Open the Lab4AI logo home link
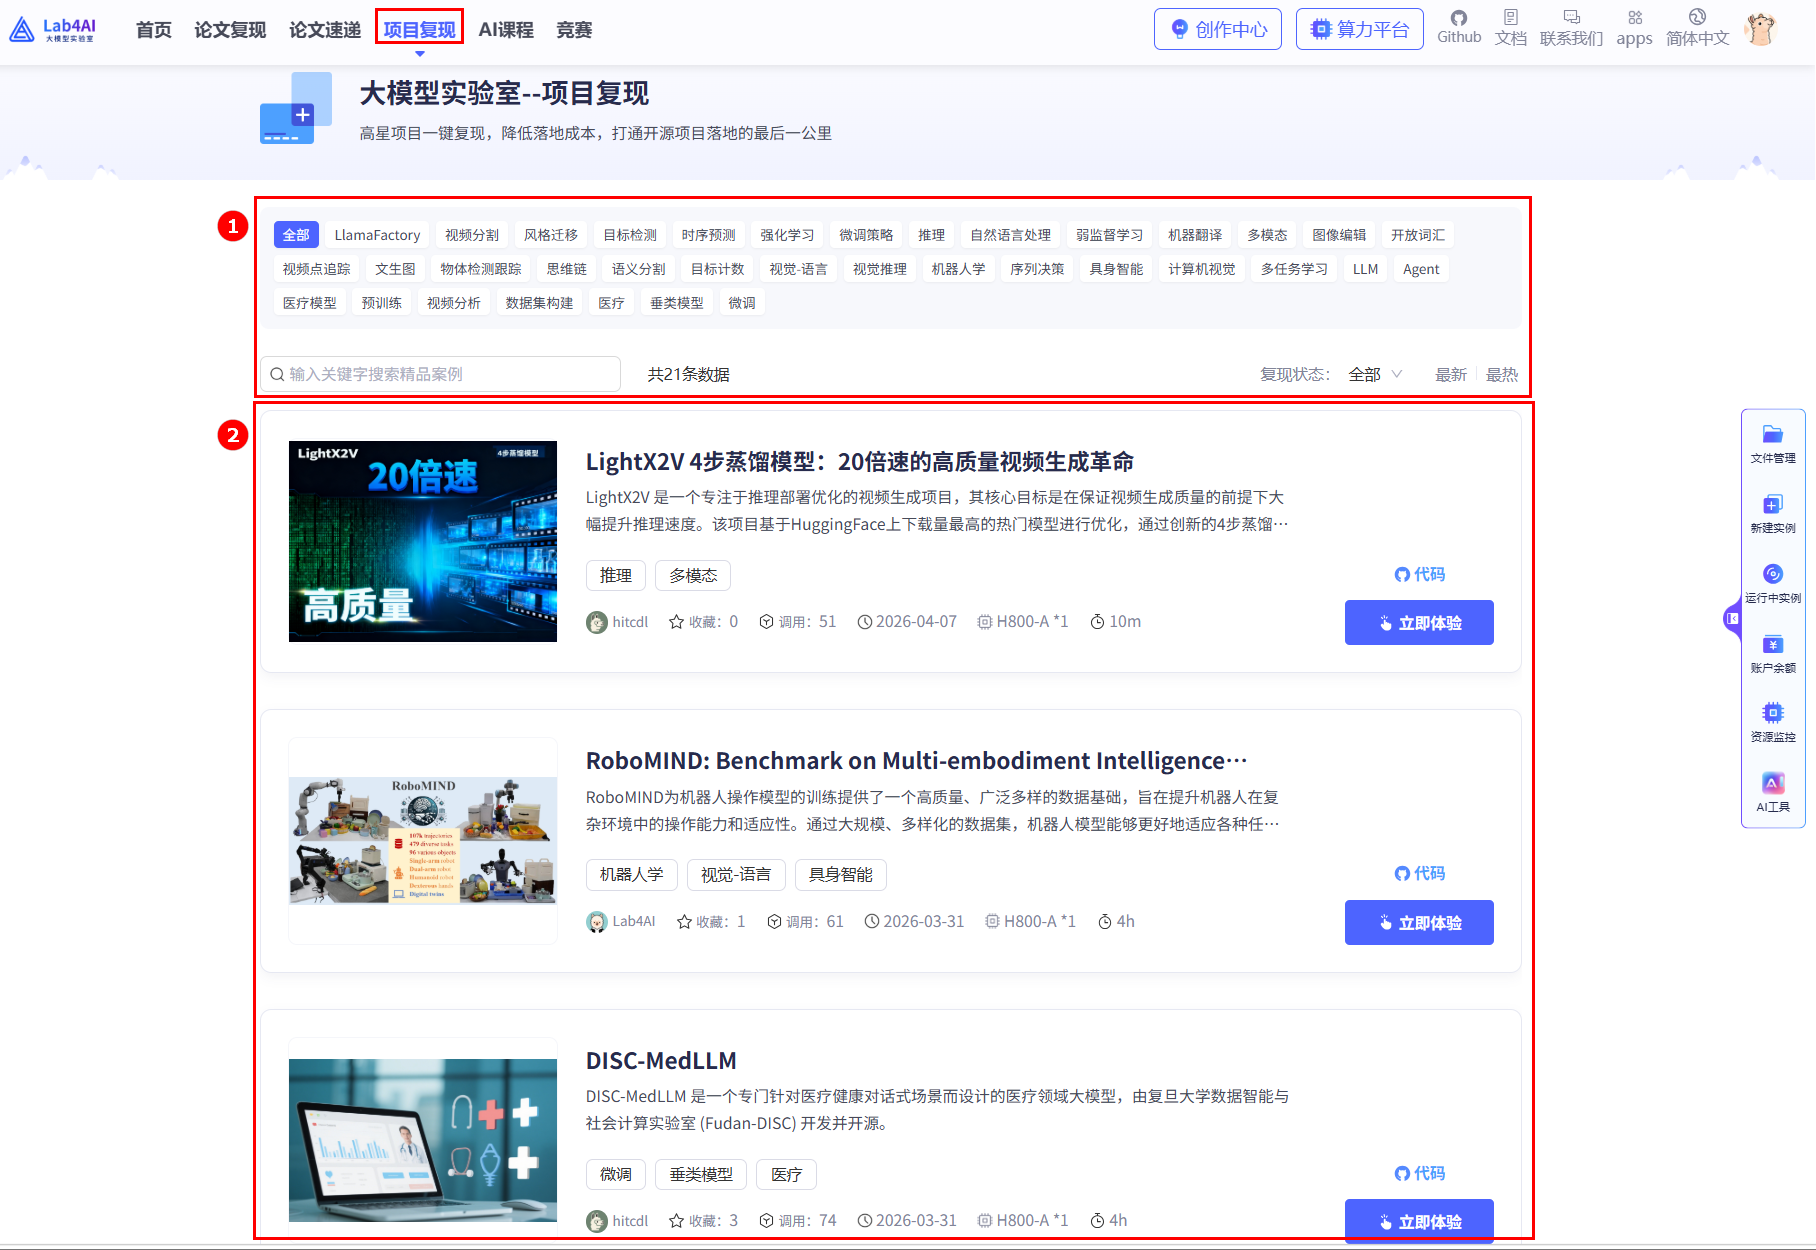The height and width of the screenshot is (1250, 1816). 52,30
